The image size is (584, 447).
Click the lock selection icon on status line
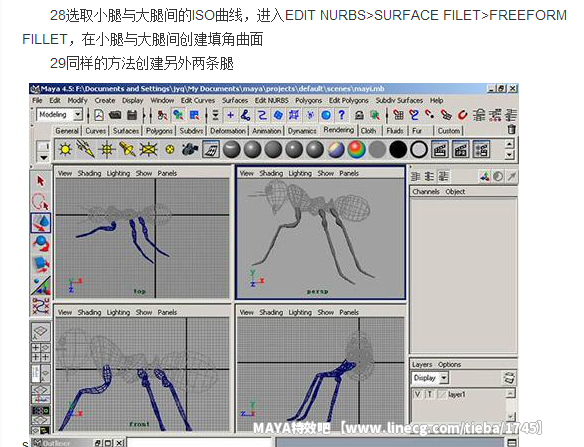(x=359, y=115)
